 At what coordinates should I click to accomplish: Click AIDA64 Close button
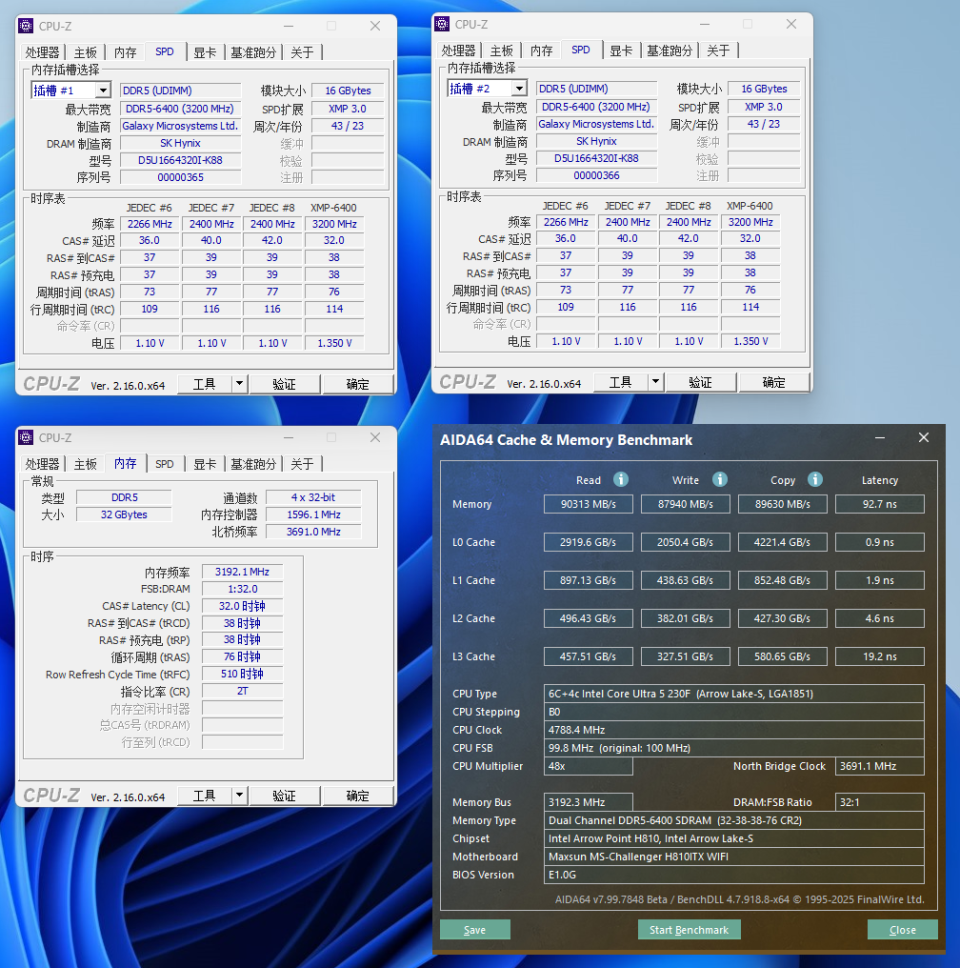click(x=902, y=930)
